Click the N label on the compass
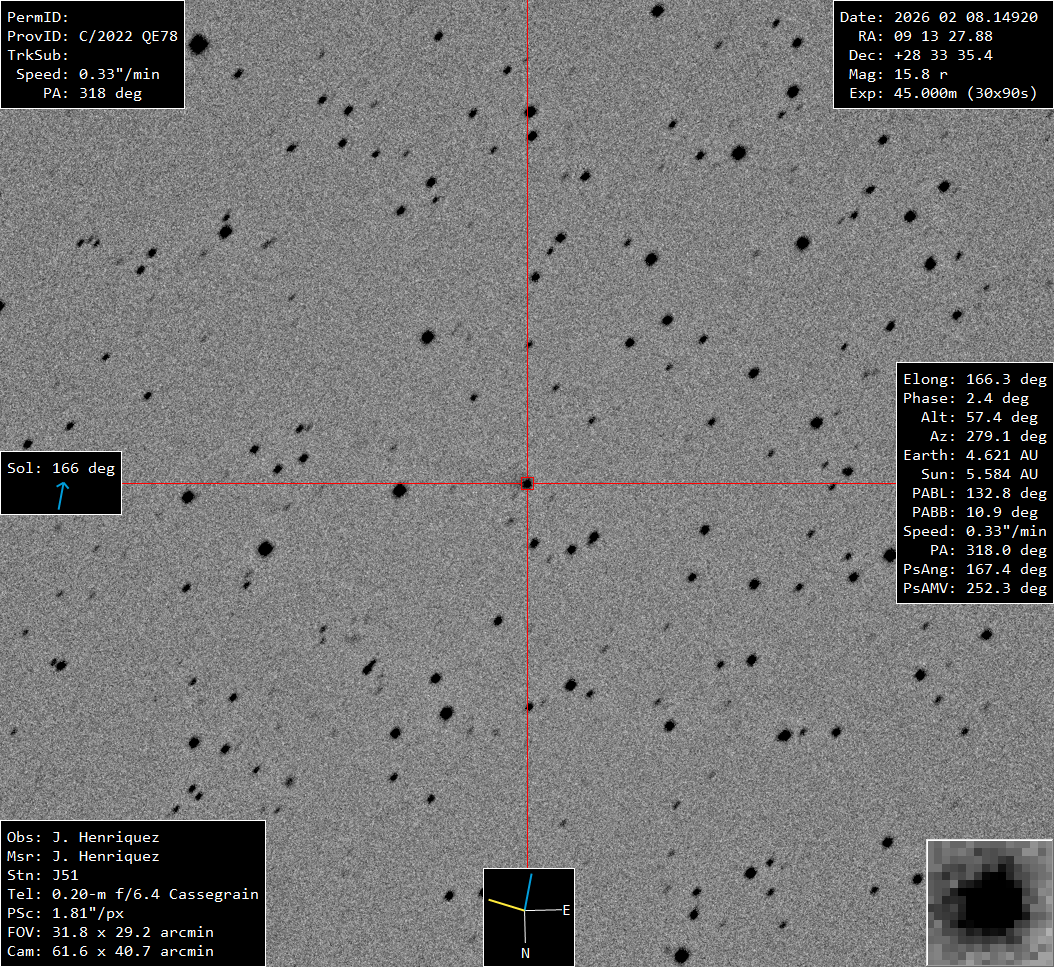Viewport: 1054px width, 967px height. point(525,953)
